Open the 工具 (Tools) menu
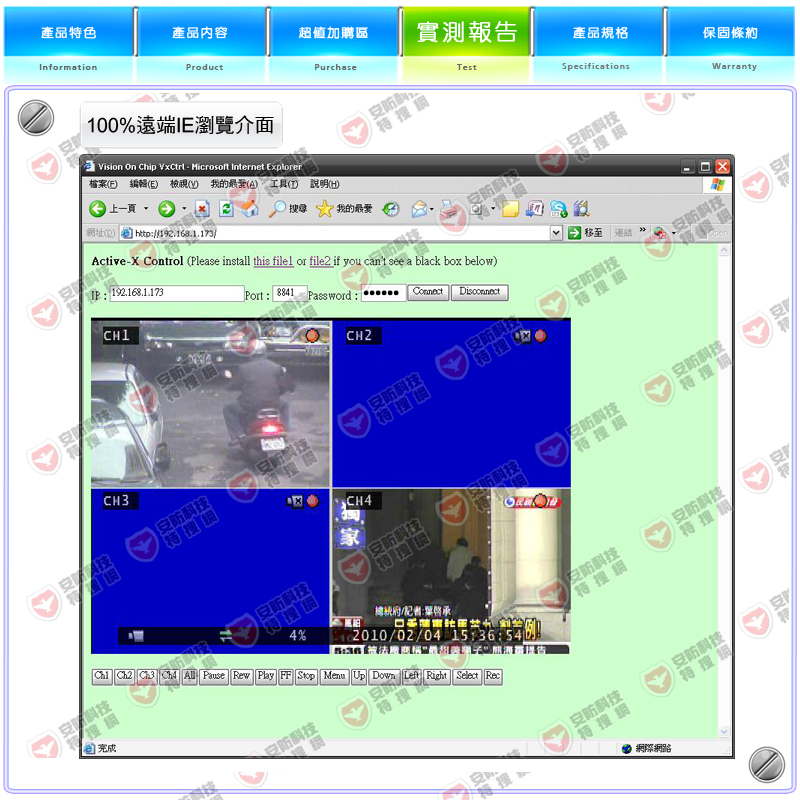Image resolution: width=800 pixels, height=800 pixels. (284, 184)
